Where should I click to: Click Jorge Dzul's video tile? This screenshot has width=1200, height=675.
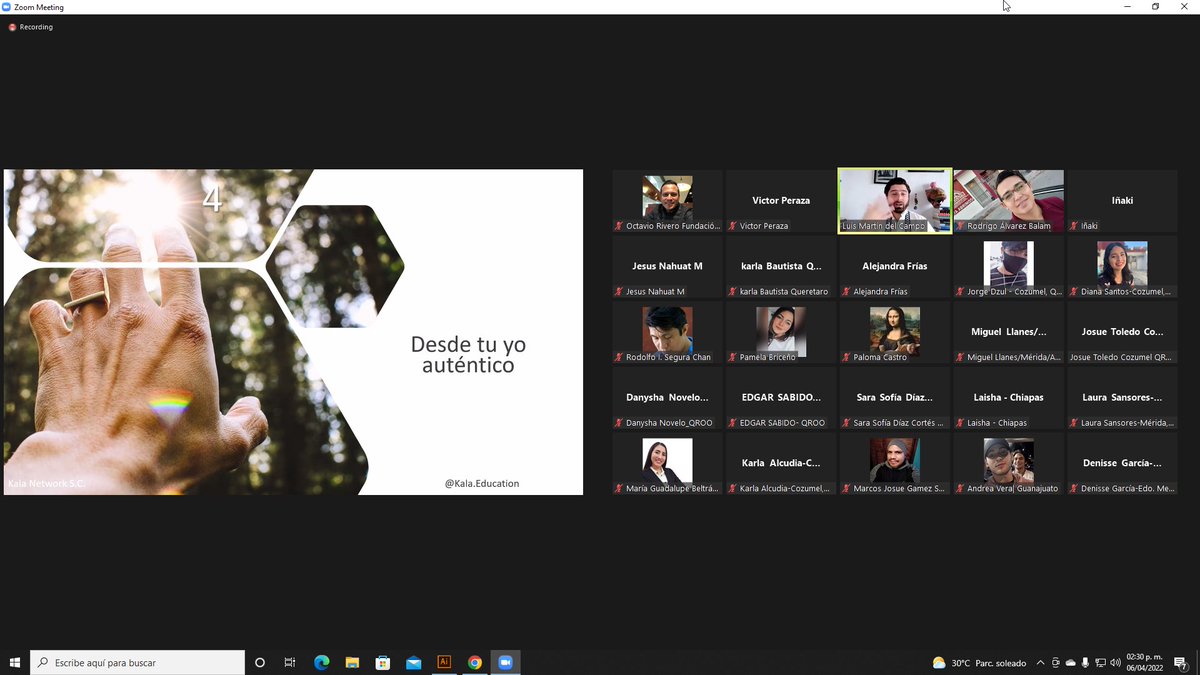1008,267
